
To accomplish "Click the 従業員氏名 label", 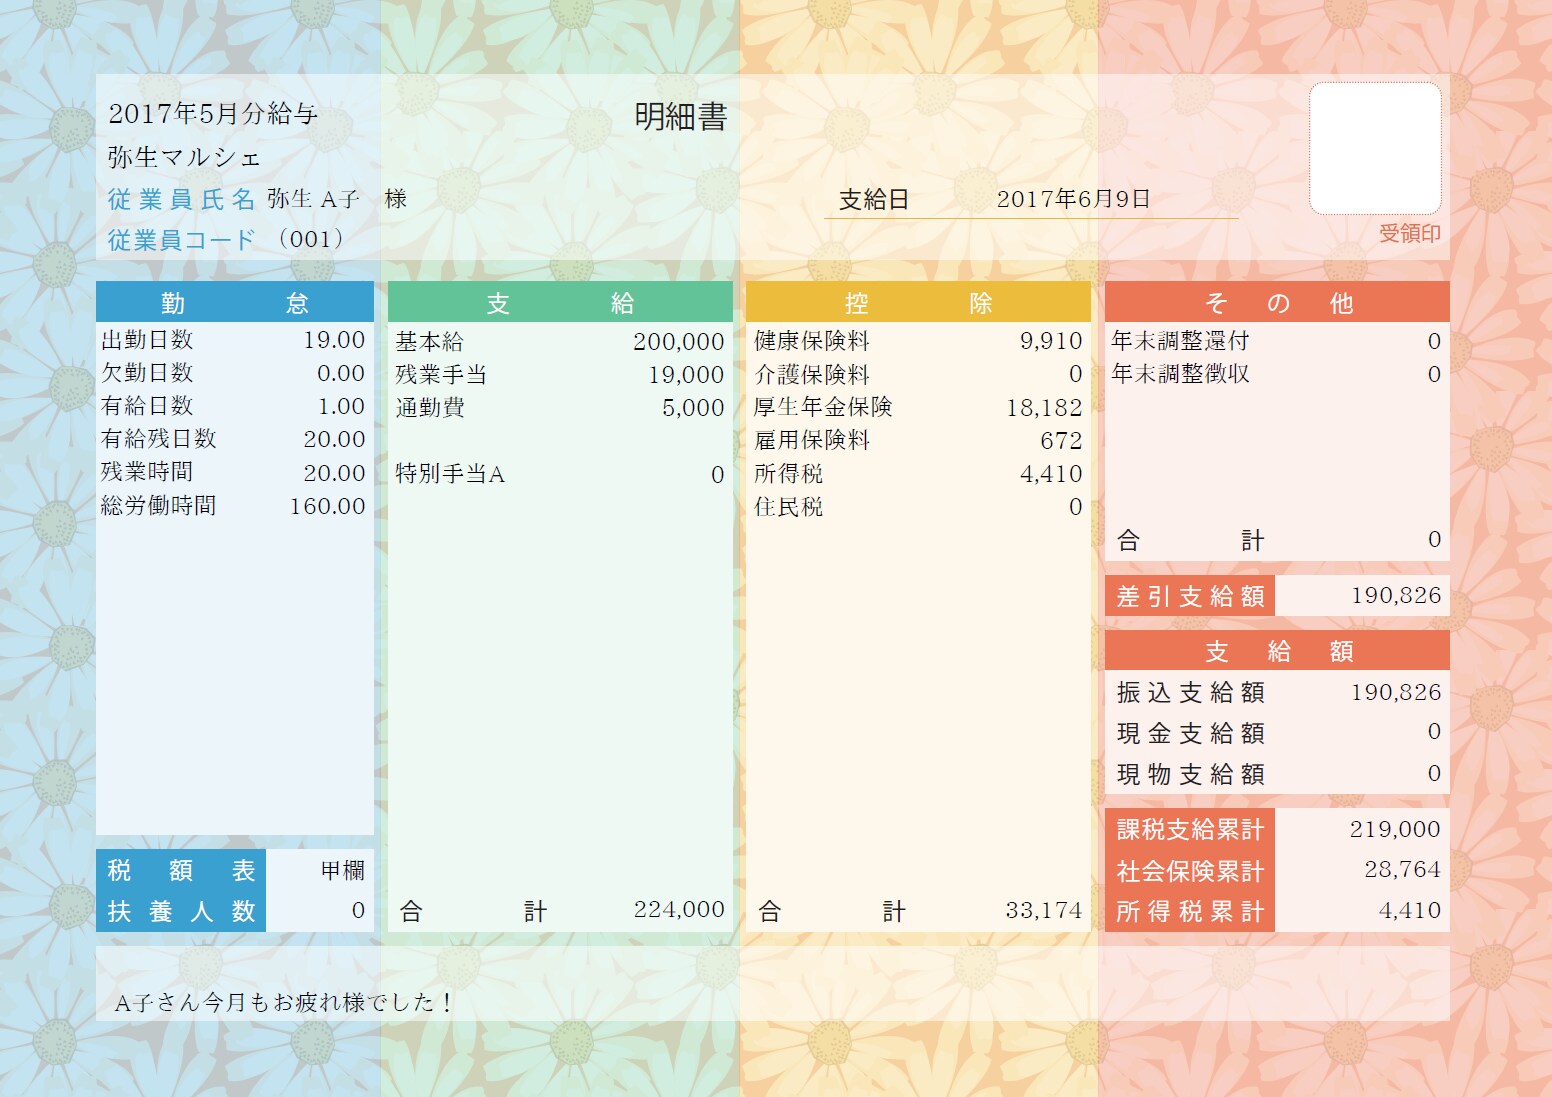I will (181, 199).
